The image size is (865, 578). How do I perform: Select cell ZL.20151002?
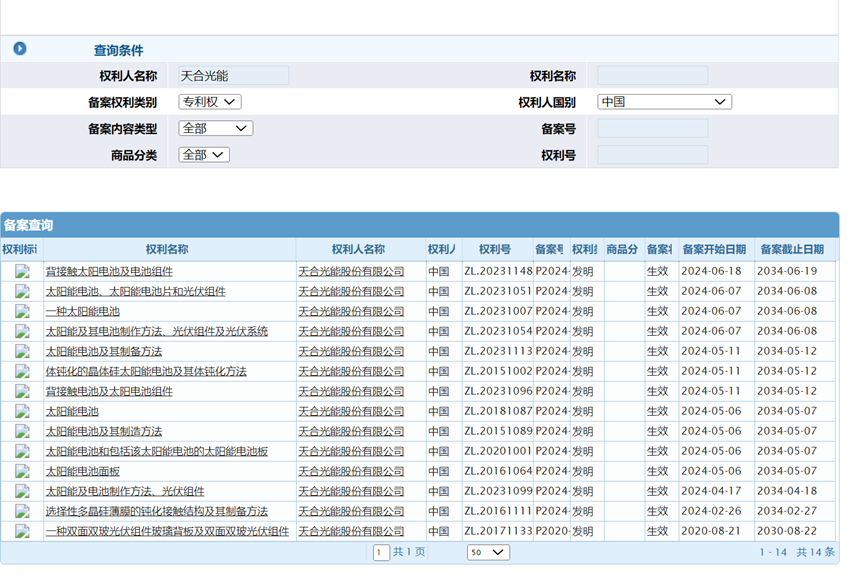(x=498, y=371)
